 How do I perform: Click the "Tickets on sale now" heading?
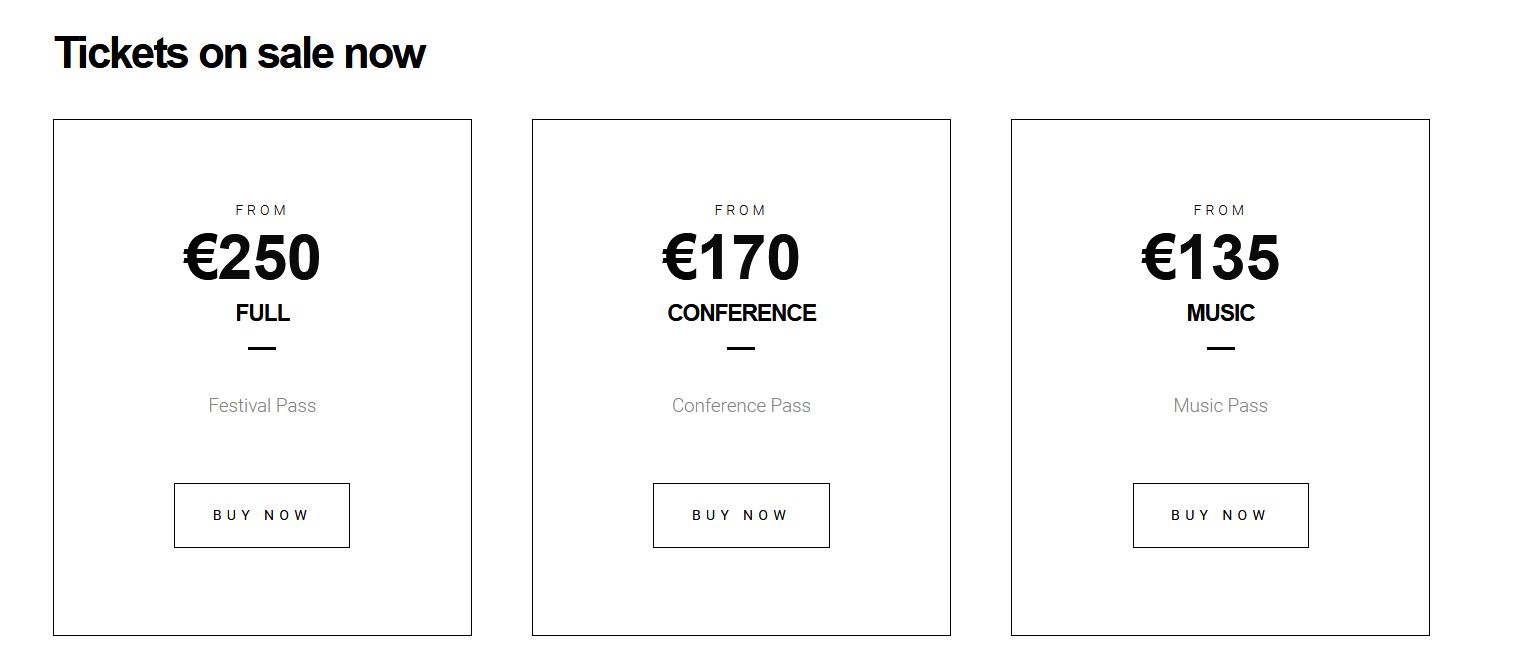tap(240, 53)
